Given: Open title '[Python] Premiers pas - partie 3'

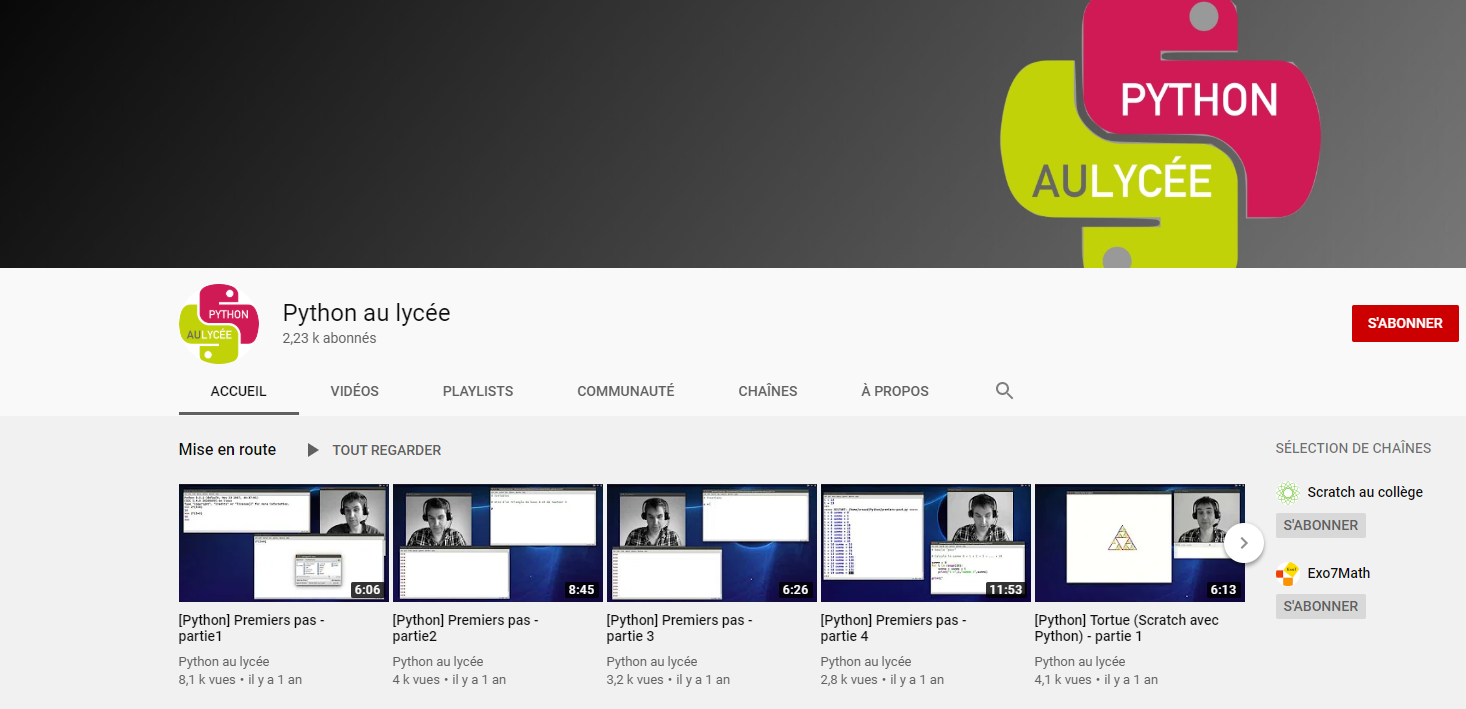Looking at the screenshot, I should [x=680, y=628].
